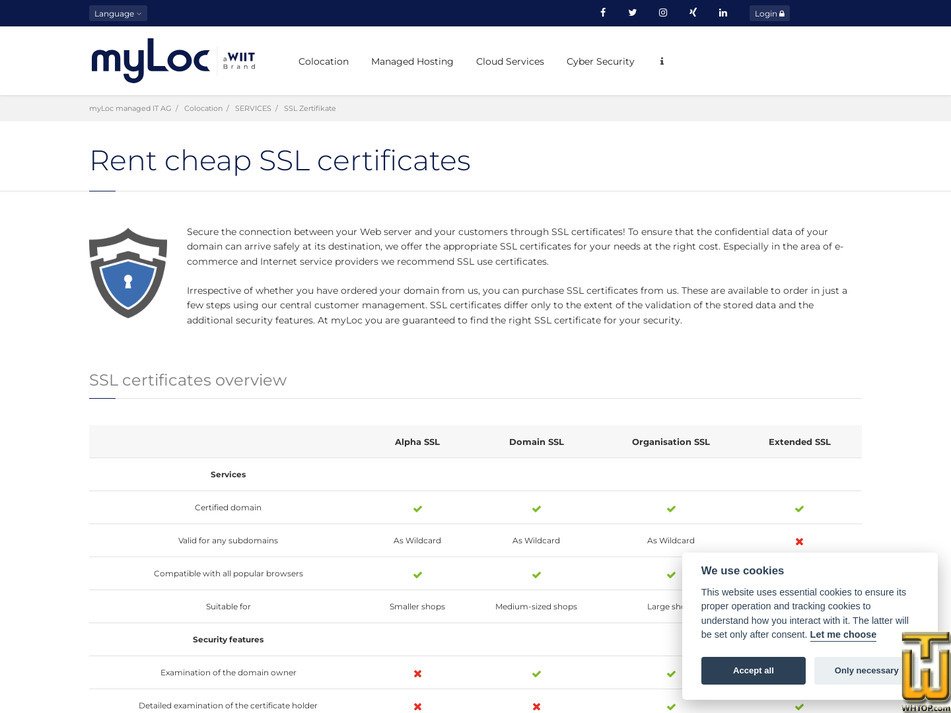Screen dimensions: 951x713
Task: Open the Managed Hosting menu
Action: click(412, 61)
